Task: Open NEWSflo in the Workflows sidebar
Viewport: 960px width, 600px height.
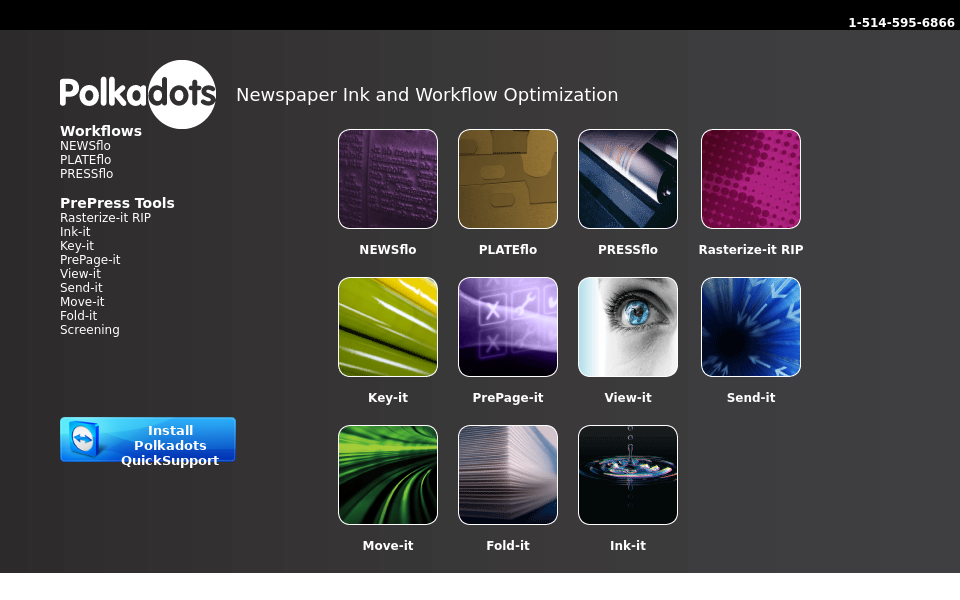Action: (85, 146)
